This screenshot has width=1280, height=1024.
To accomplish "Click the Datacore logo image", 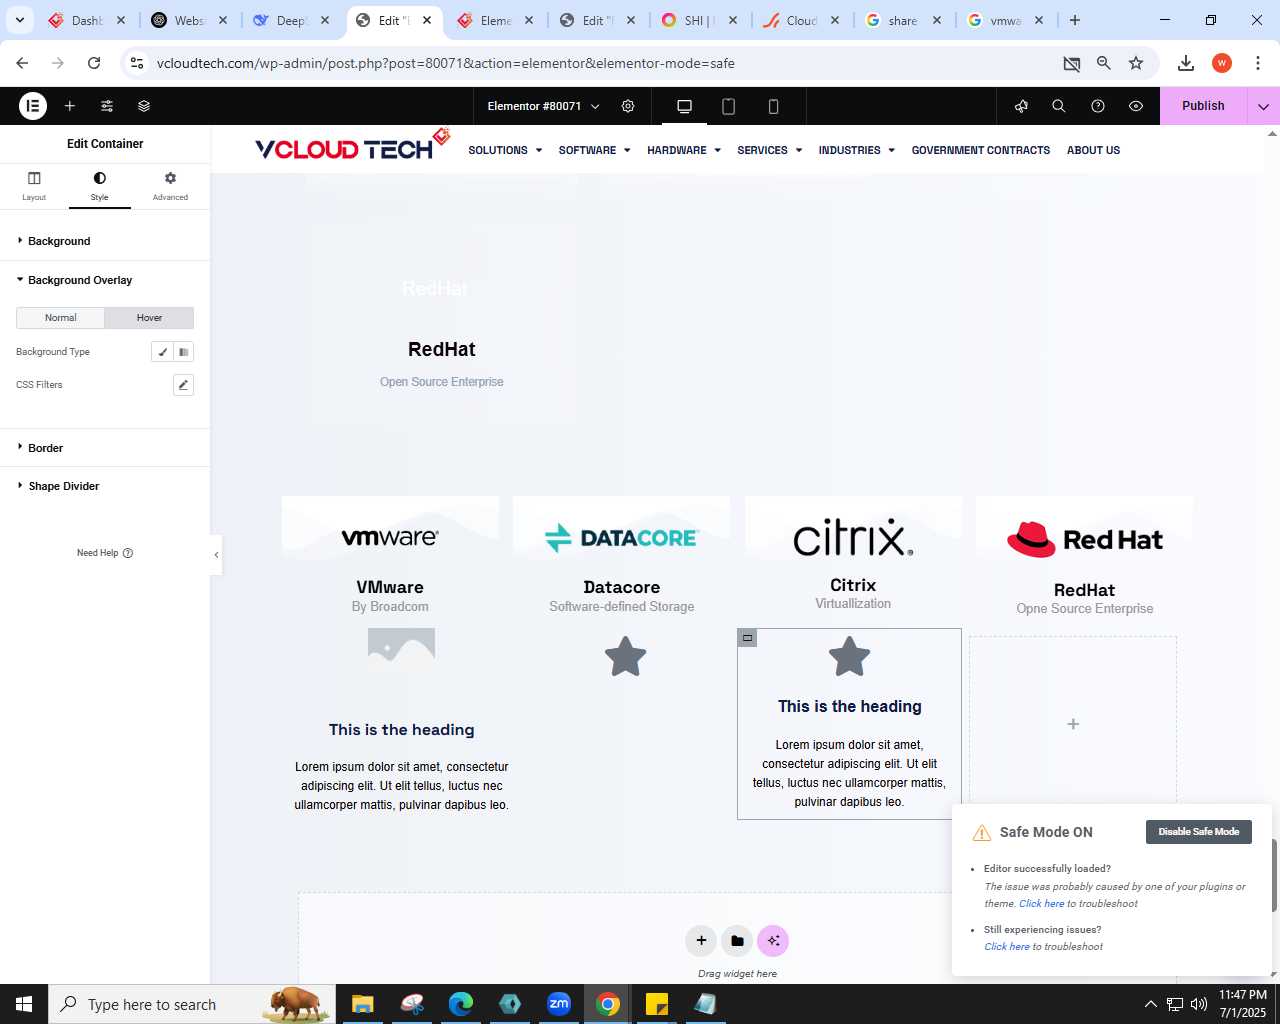I will click(621, 538).
